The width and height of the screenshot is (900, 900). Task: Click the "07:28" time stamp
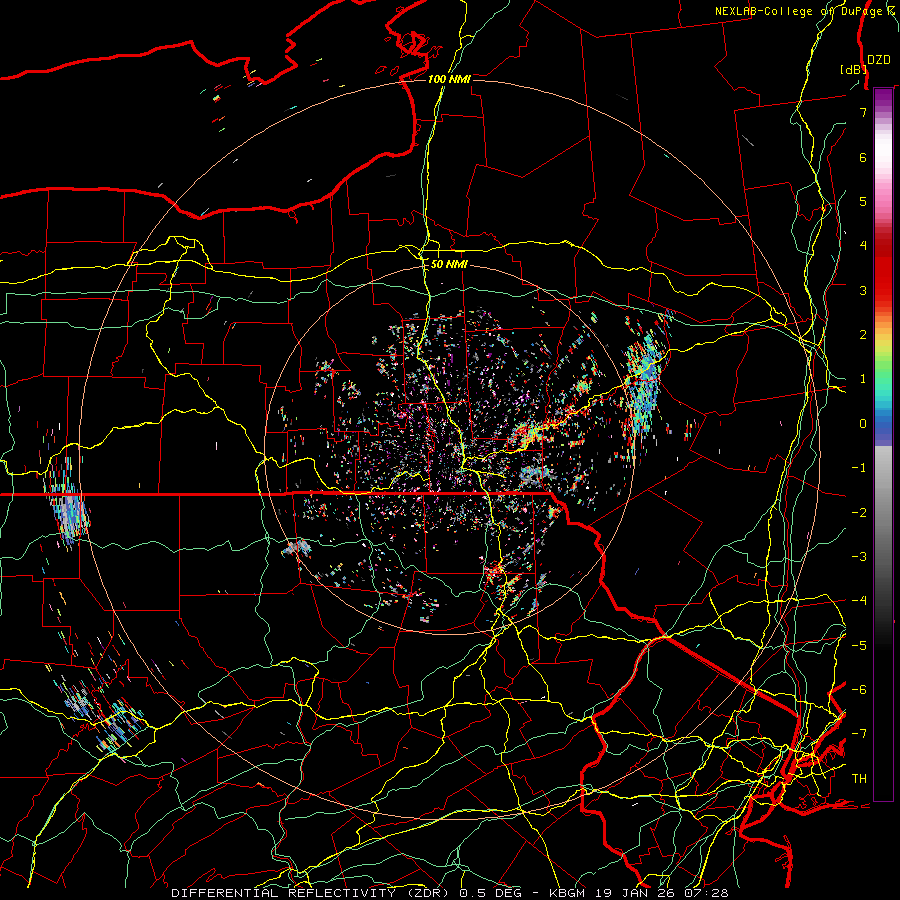click(707, 893)
